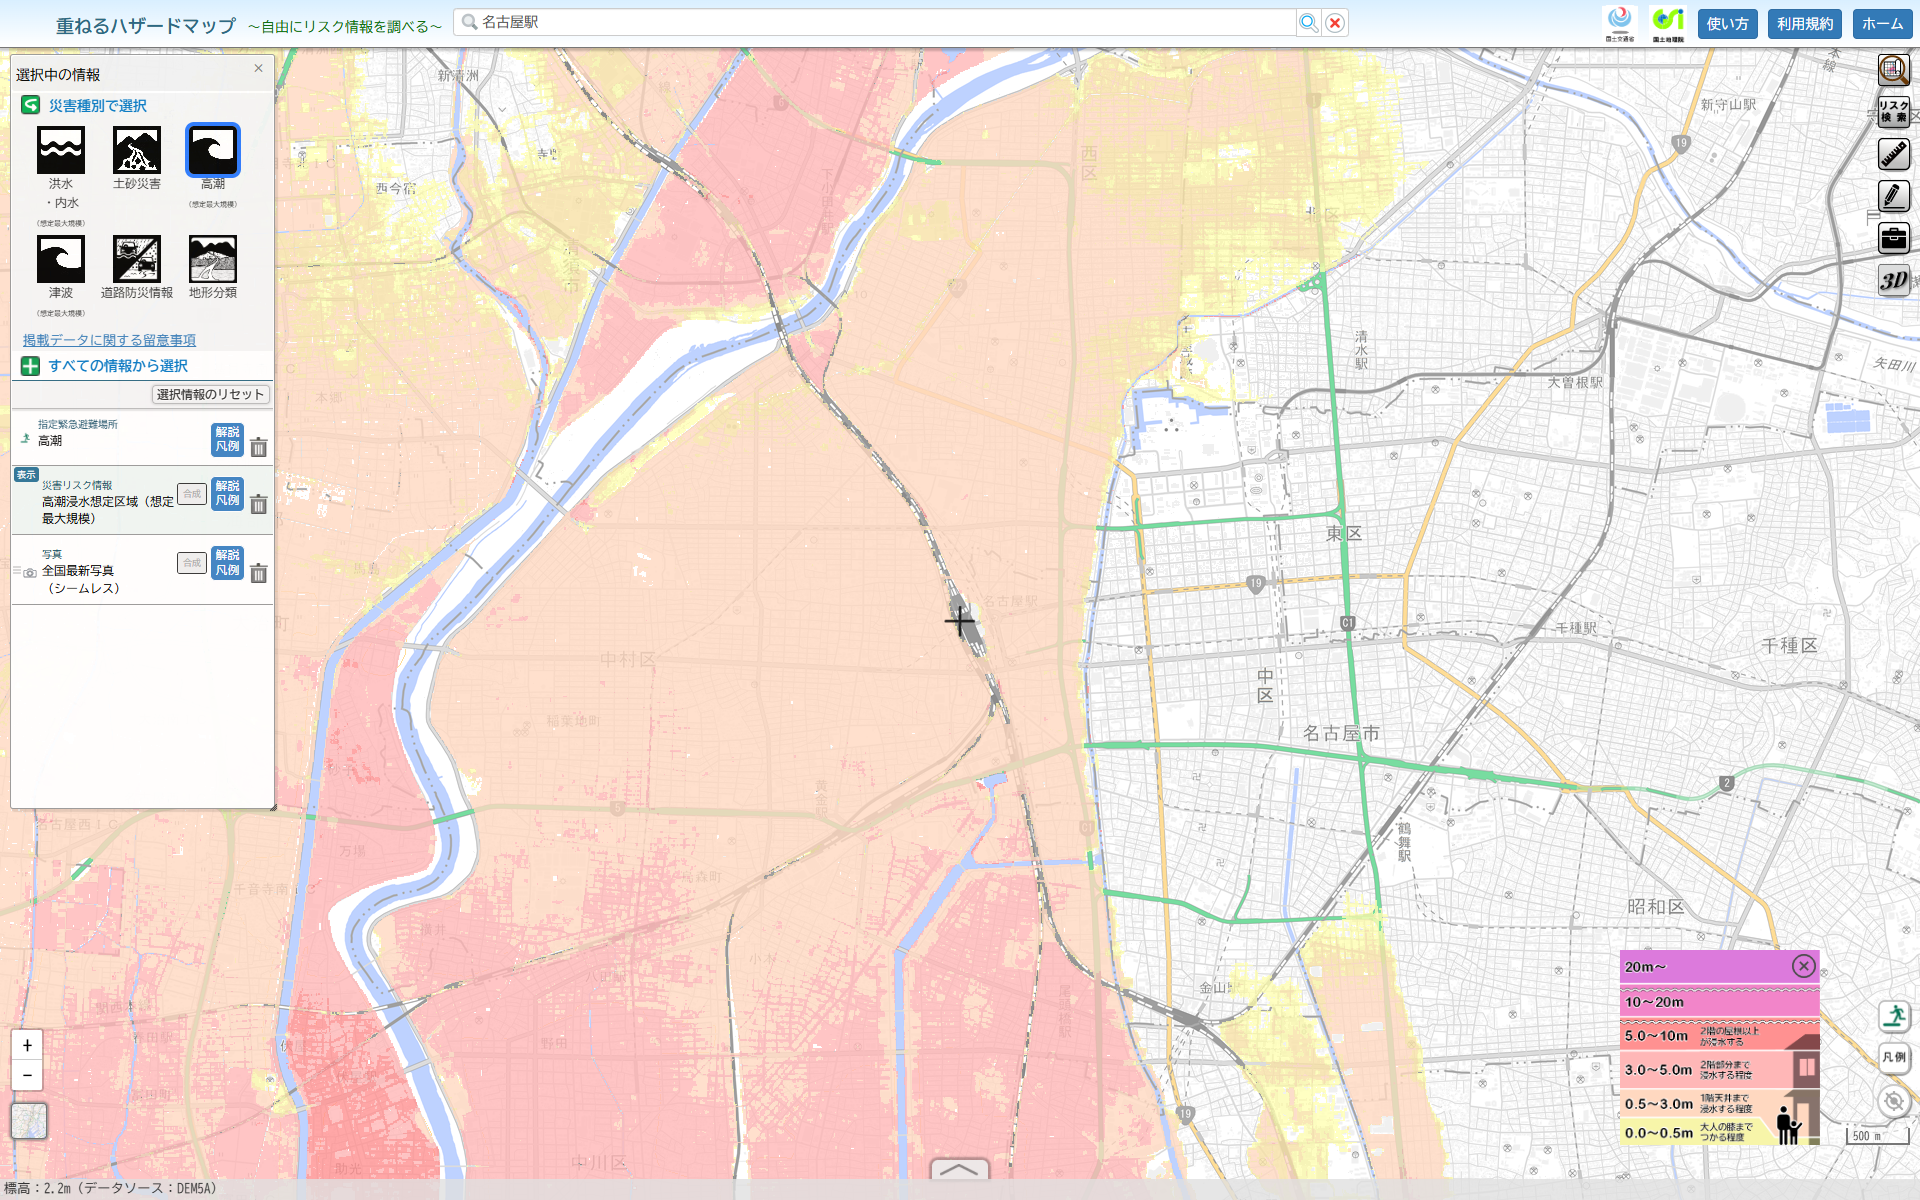This screenshot has width=1920, height=1200.
Task: Expand the bottom panel chevron
Action: coord(959,1169)
